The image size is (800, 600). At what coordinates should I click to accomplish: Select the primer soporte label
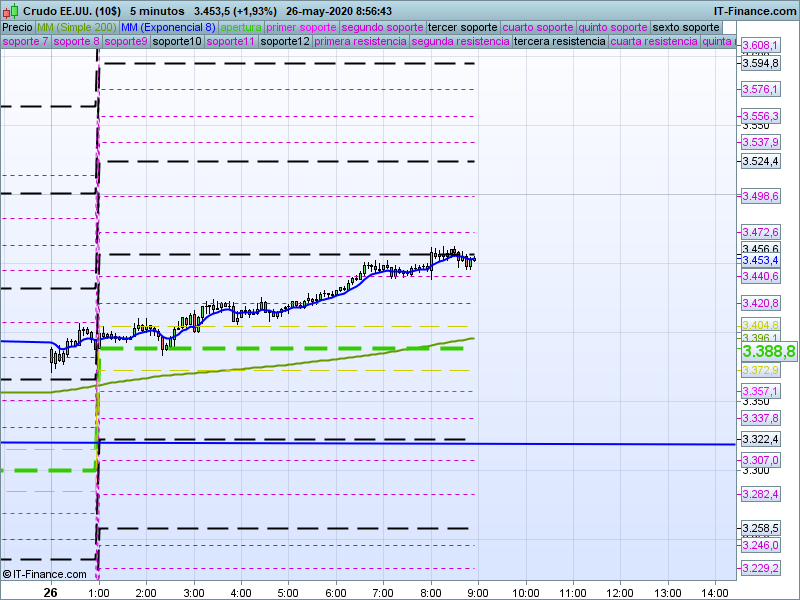(301, 27)
